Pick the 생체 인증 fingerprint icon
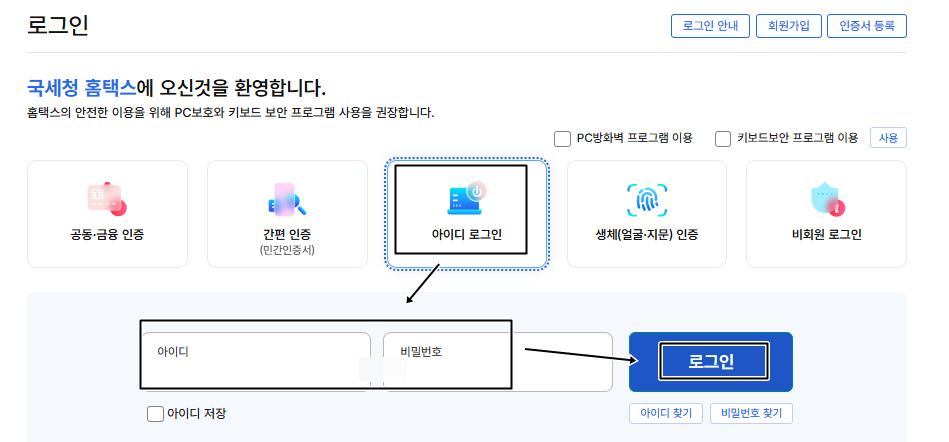 [646, 200]
